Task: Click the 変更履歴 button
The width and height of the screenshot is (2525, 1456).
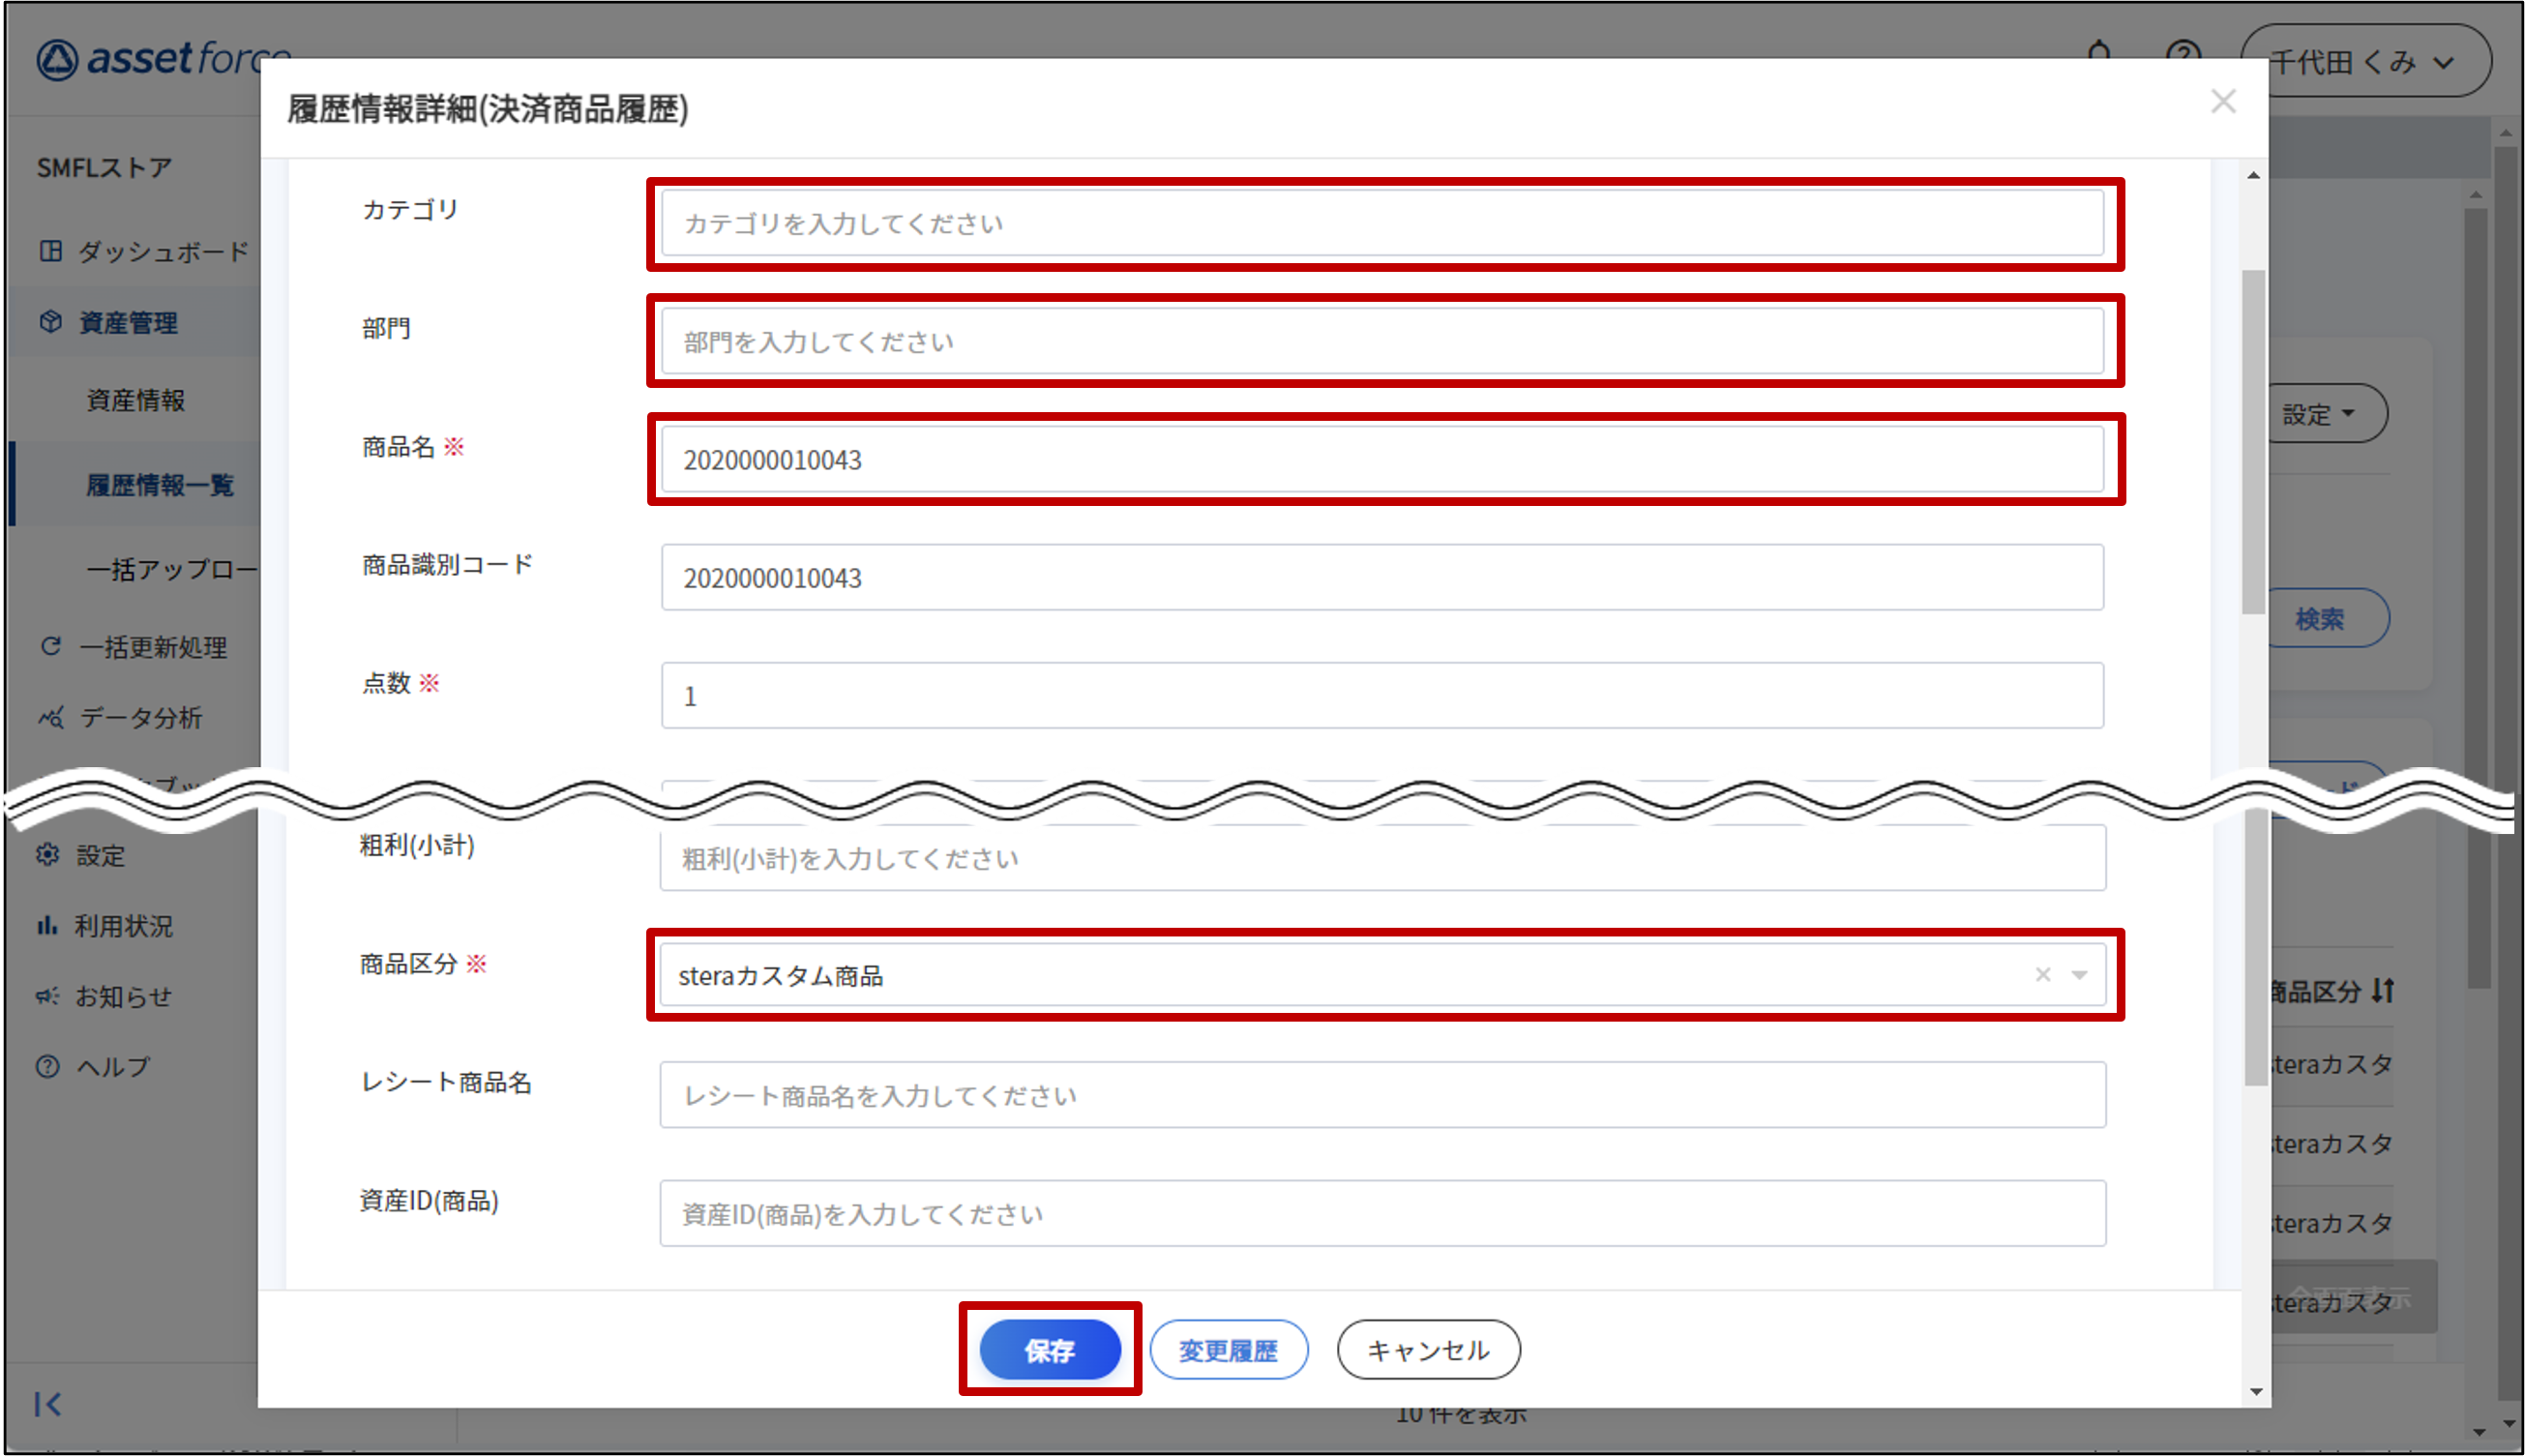Action: [1228, 1350]
